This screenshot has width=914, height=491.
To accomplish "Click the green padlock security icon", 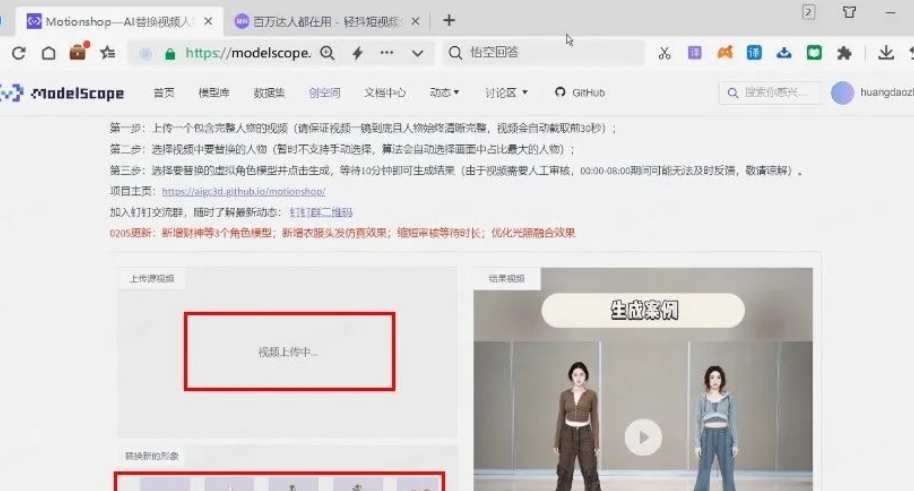I will [170, 54].
